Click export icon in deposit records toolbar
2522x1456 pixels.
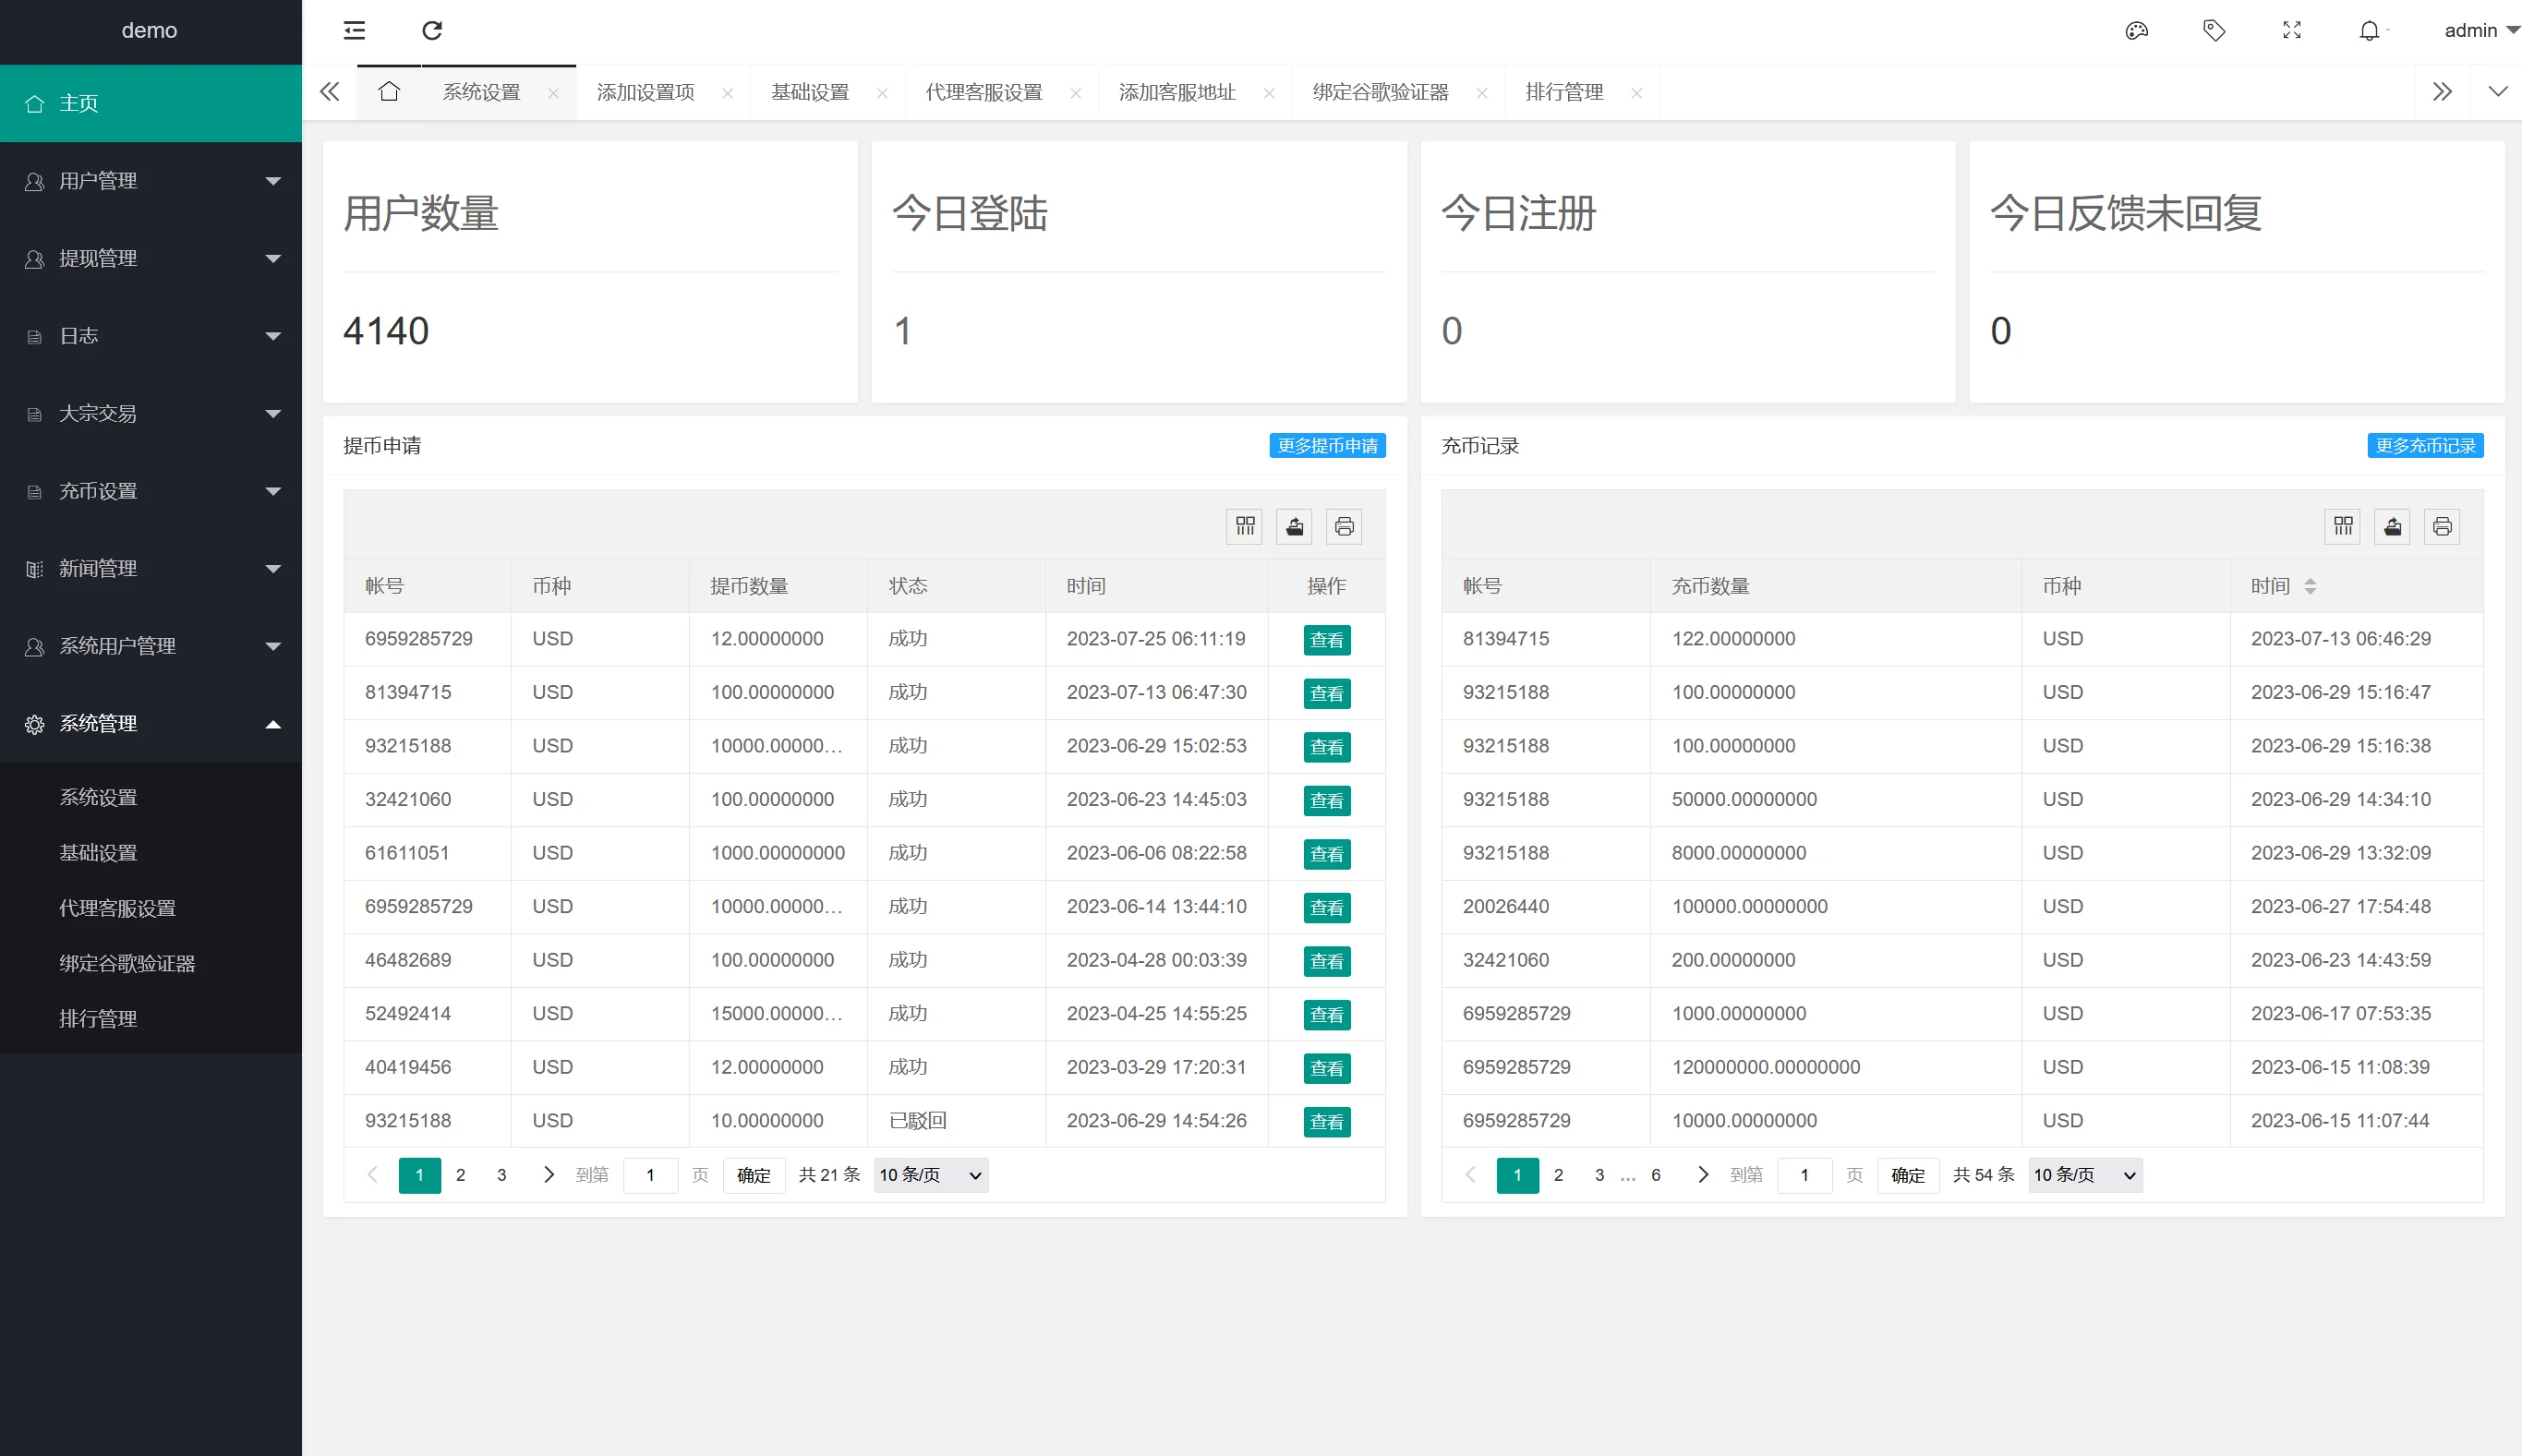[2392, 526]
